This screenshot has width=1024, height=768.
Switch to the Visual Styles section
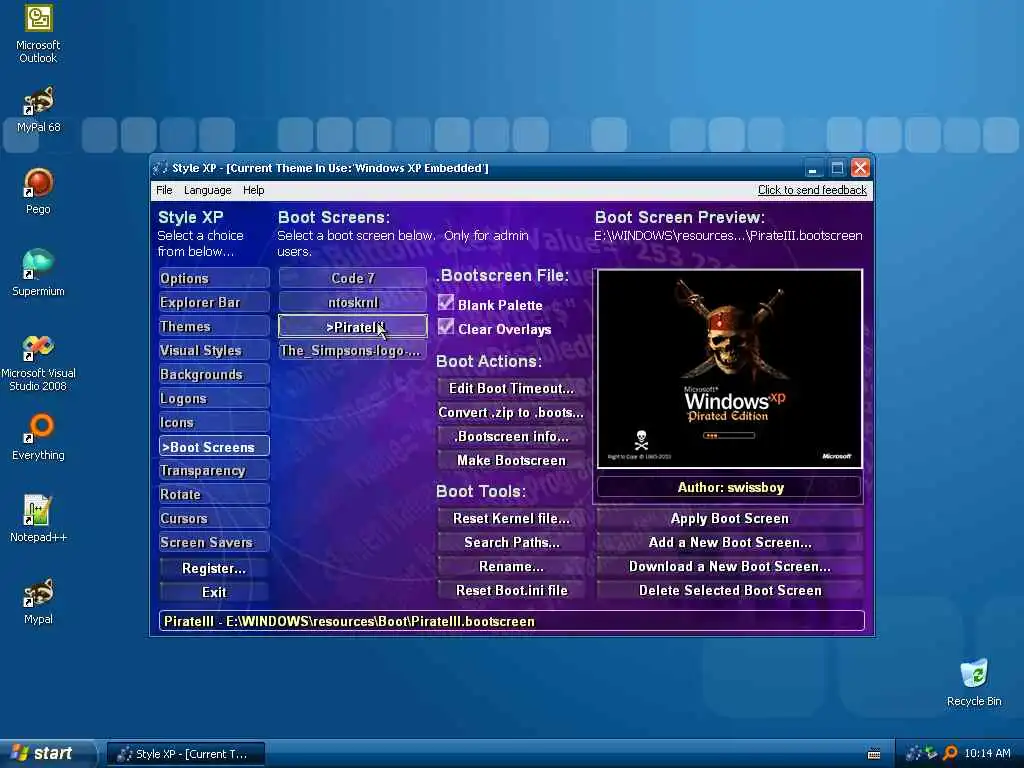pyautogui.click(x=214, y=351)
